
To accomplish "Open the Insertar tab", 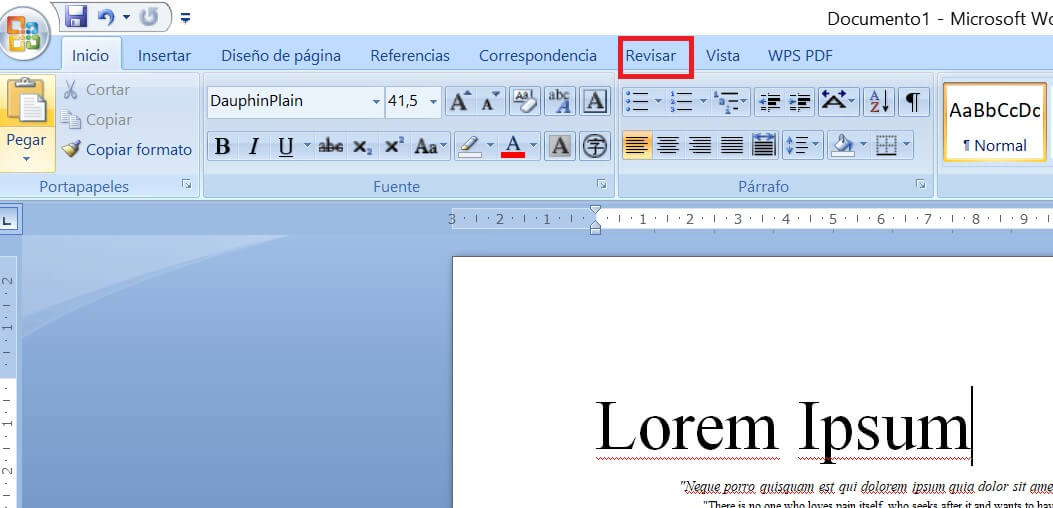I will [165, 56].
